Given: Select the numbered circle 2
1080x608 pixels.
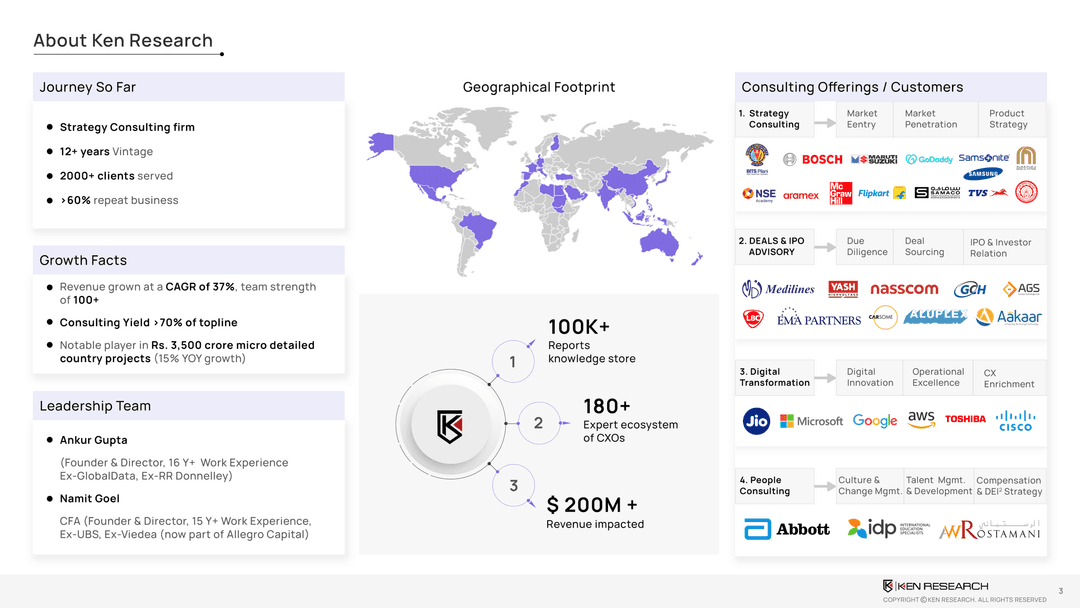Looking at the screenshot, I should point(538,423).
